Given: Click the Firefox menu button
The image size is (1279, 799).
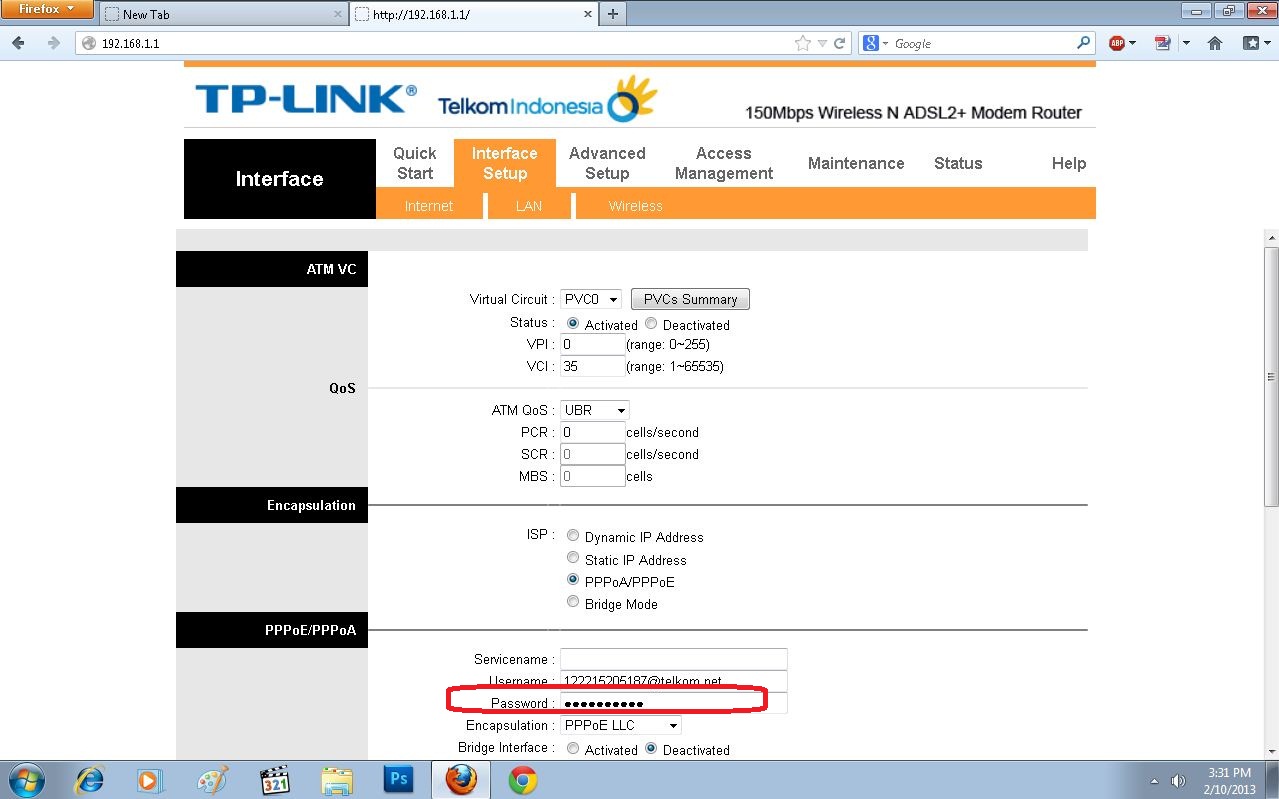Looking at the screenshot, I should [47, 9].
